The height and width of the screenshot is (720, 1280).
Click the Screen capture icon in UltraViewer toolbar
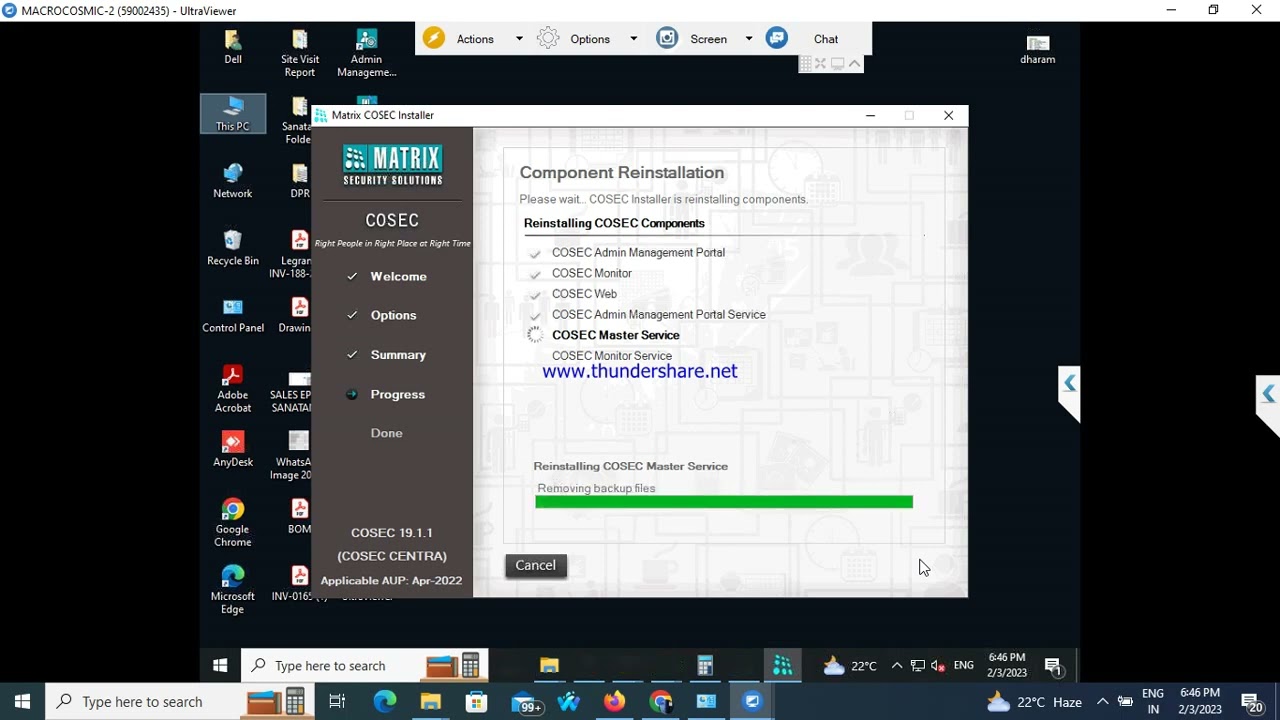(x=667, y=38)
